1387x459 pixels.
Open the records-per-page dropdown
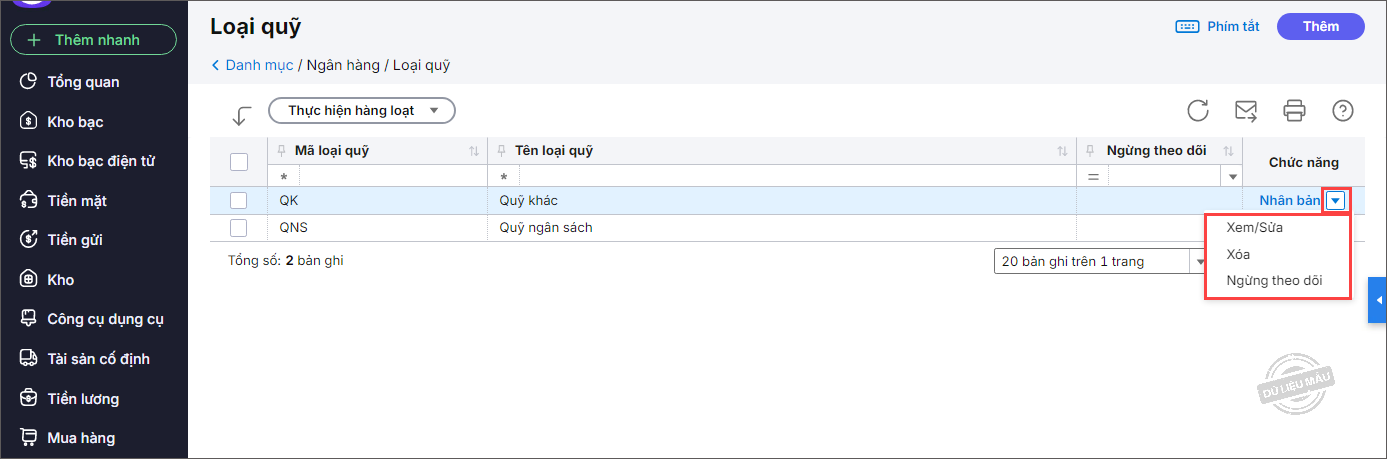click(1199, 261)
